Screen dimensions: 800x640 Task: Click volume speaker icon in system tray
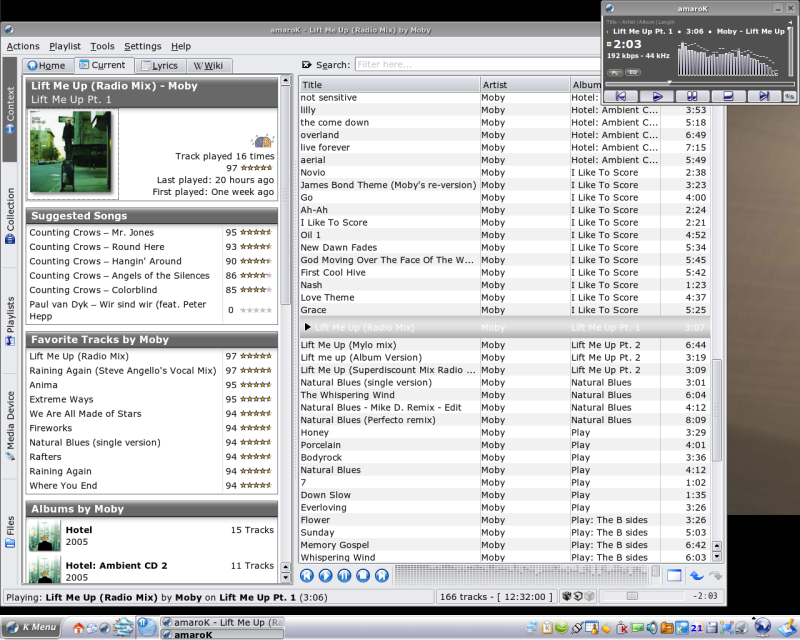pyautogui.click(x=652, y=628)
